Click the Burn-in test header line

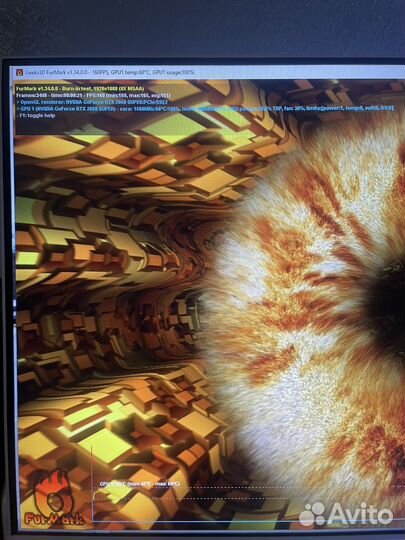[x=80, y=89]
